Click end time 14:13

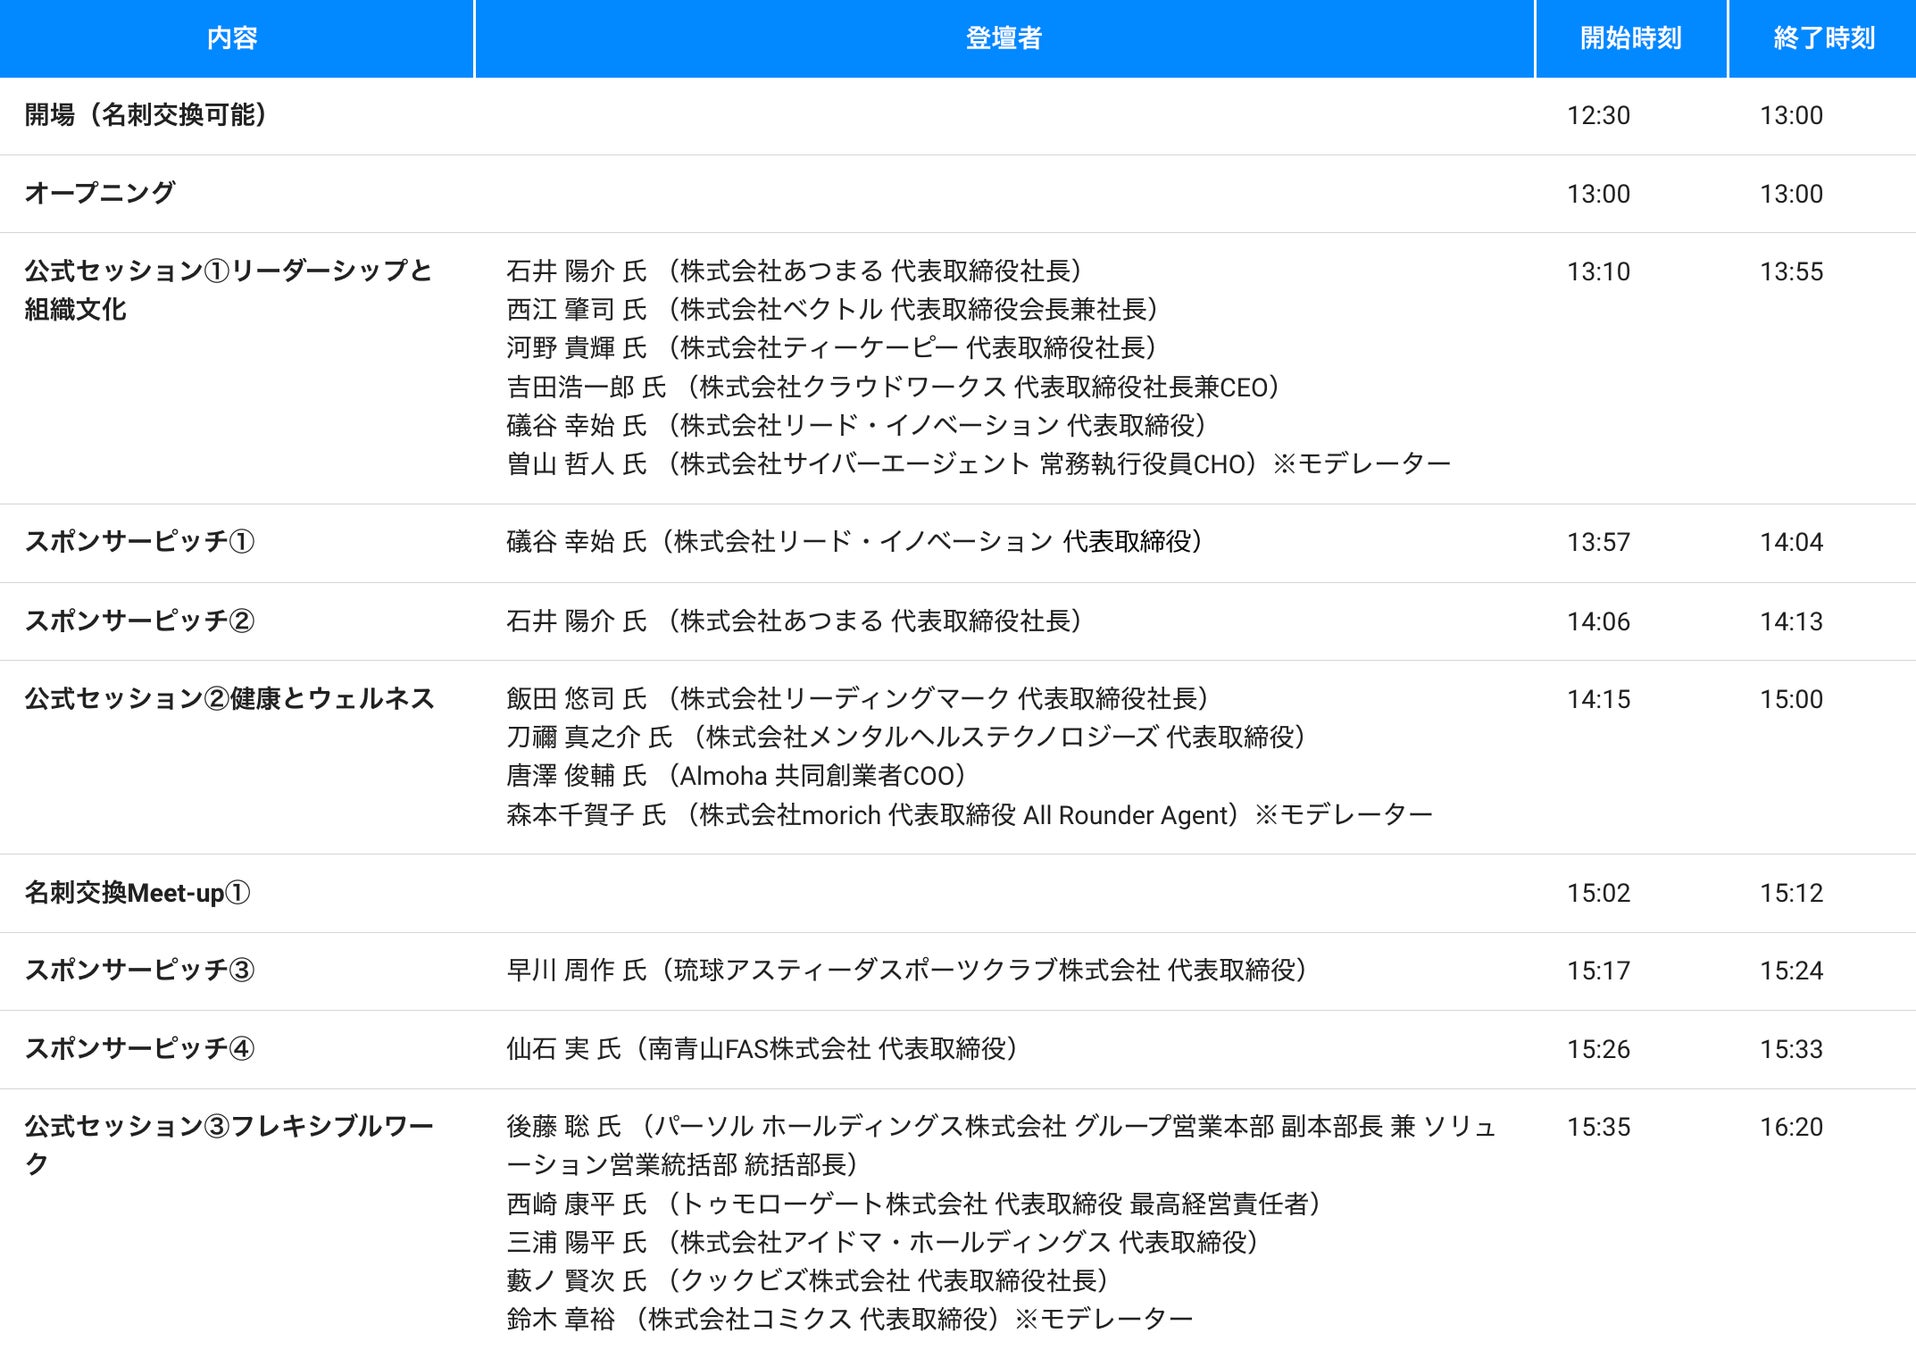pos(1791,621)
